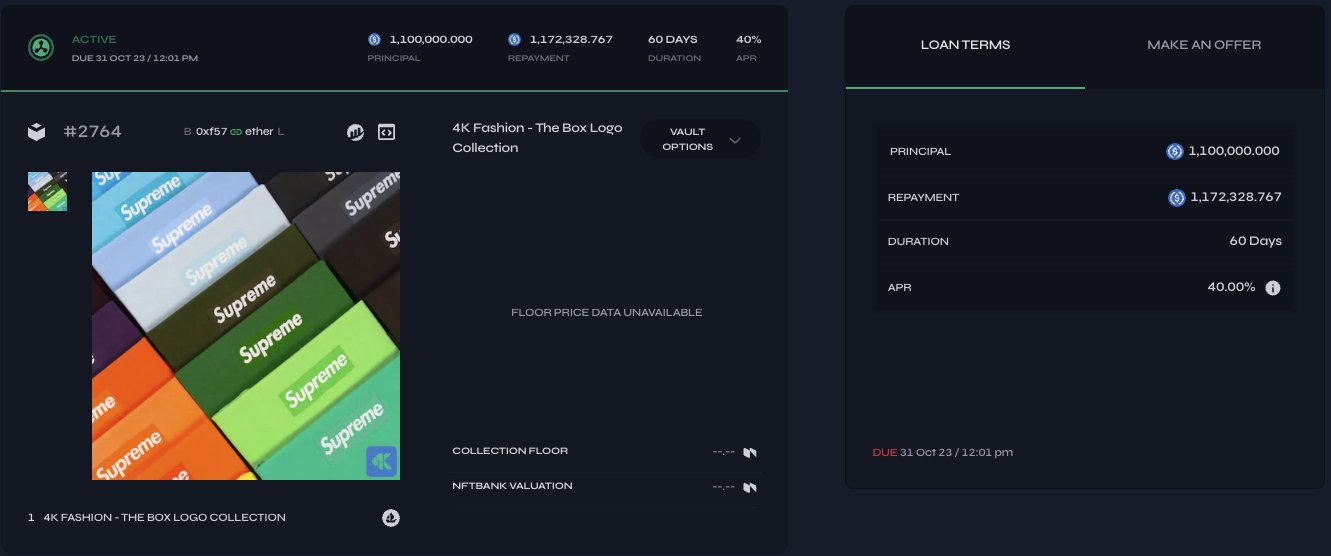Expand the Vault Options dropdown
Screen dimensions: 1331x556
[700, 140]
